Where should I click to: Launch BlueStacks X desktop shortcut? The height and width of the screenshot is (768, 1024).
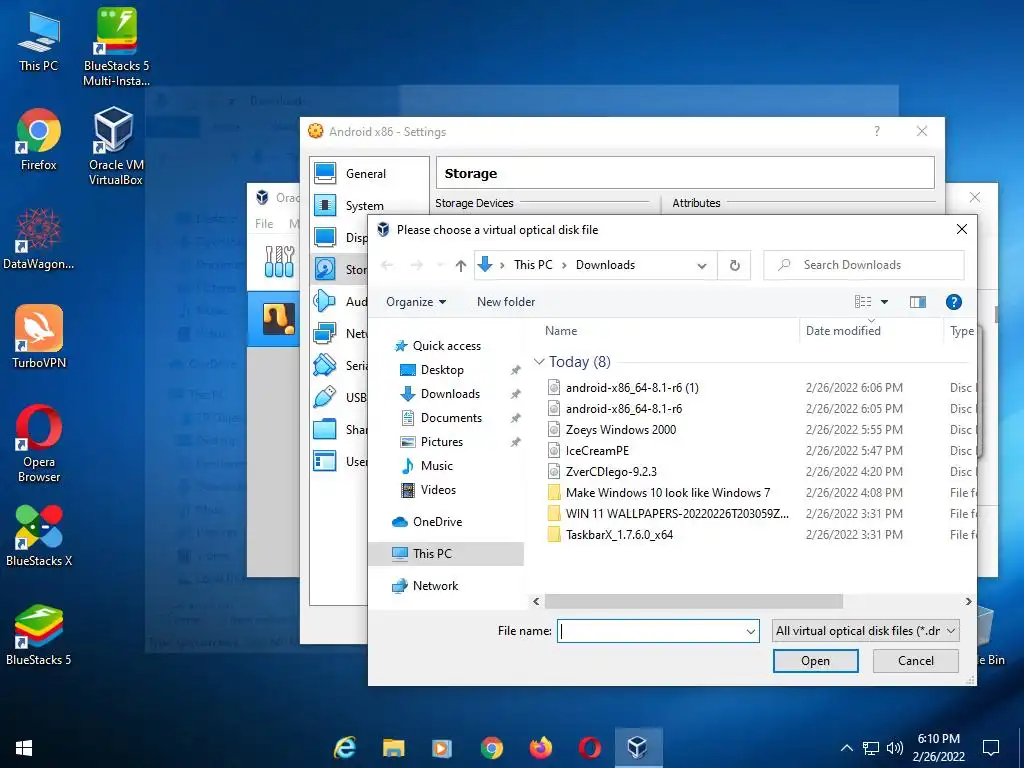(39, 535)
